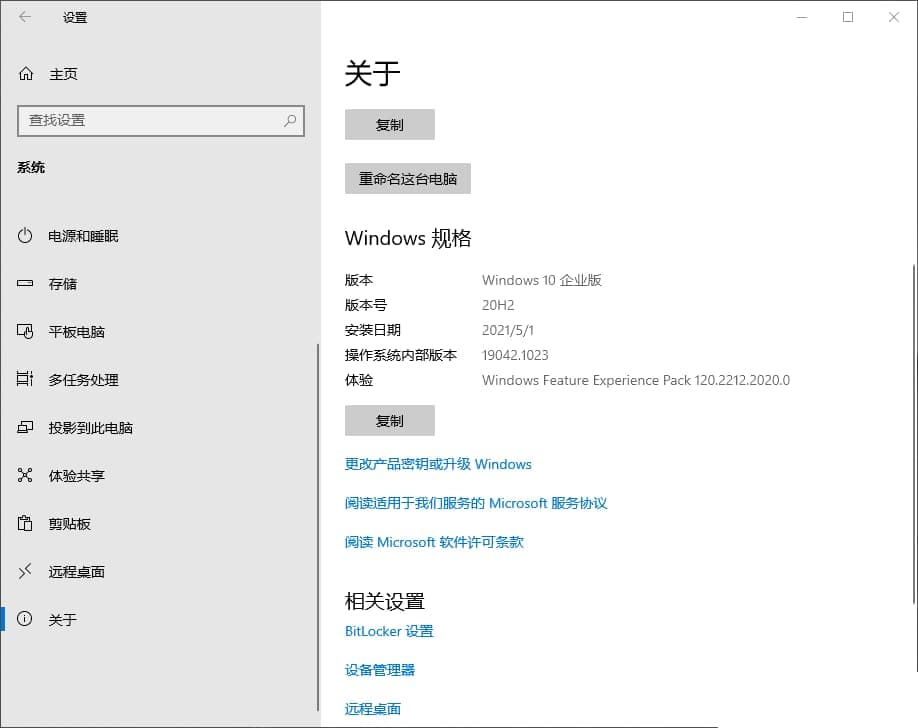Select 关于 in the sidebar
This screenshot has height=728, width=918.
(159, 619)
